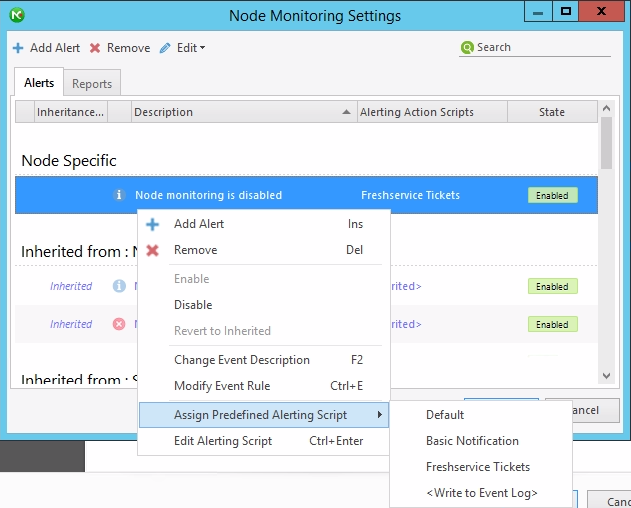
Task: Click blue info icon on first Inherited row
Action: pos(119,286)
